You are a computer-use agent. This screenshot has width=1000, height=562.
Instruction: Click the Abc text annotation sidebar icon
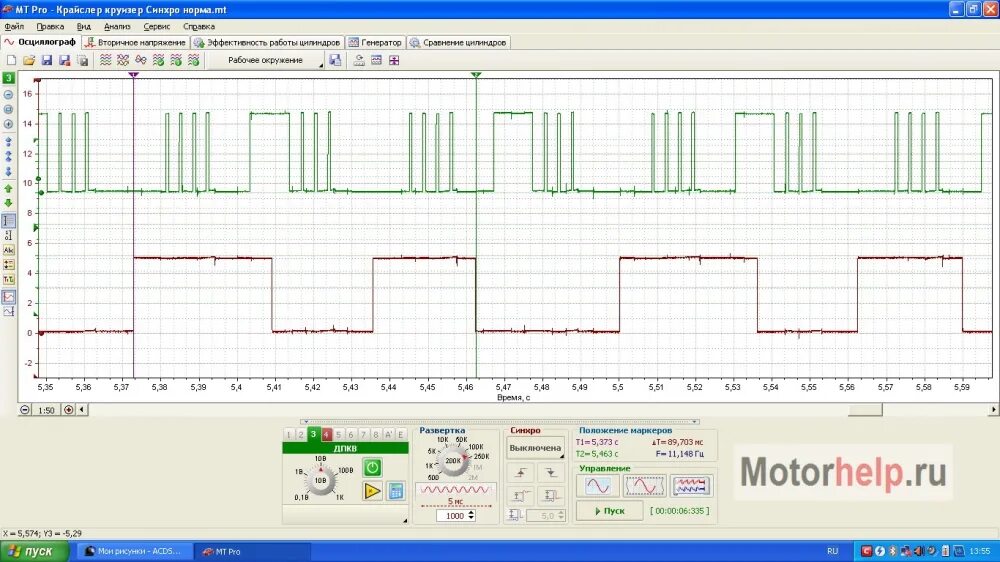[x=8, y=250]
